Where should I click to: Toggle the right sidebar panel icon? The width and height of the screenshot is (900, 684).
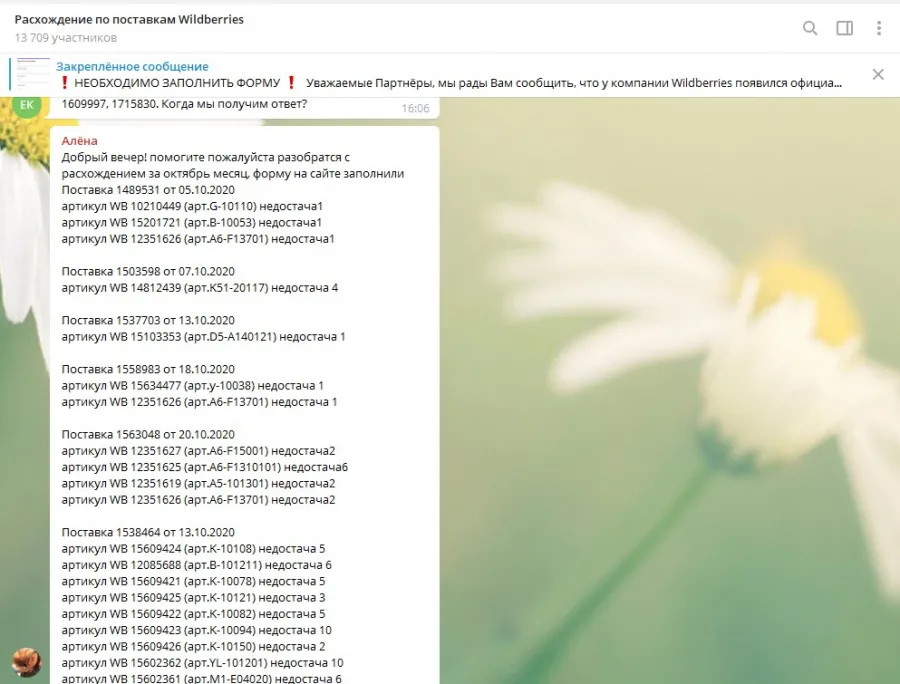click(x=844, y=28)
